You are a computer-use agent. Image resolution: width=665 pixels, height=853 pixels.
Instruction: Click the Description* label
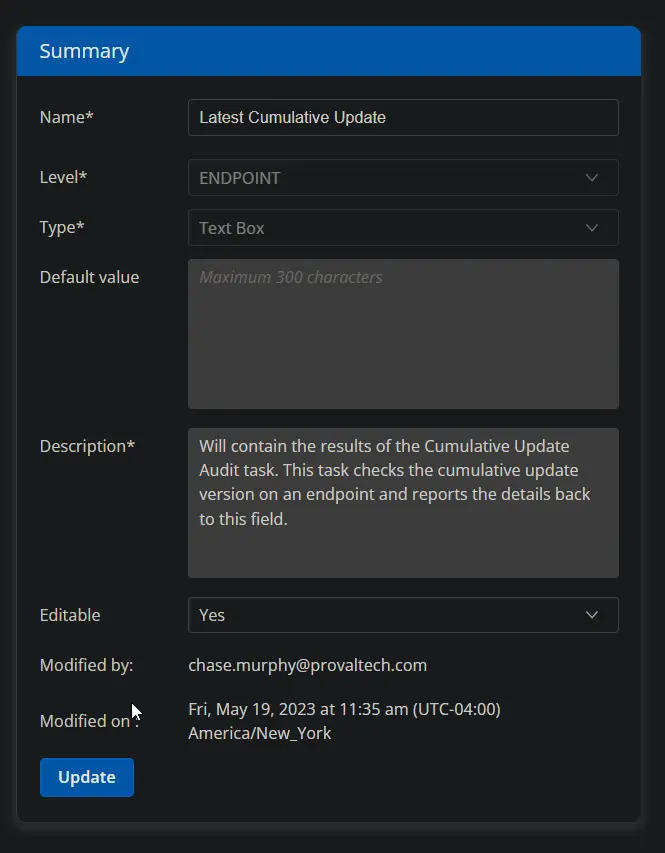point(87,447)
